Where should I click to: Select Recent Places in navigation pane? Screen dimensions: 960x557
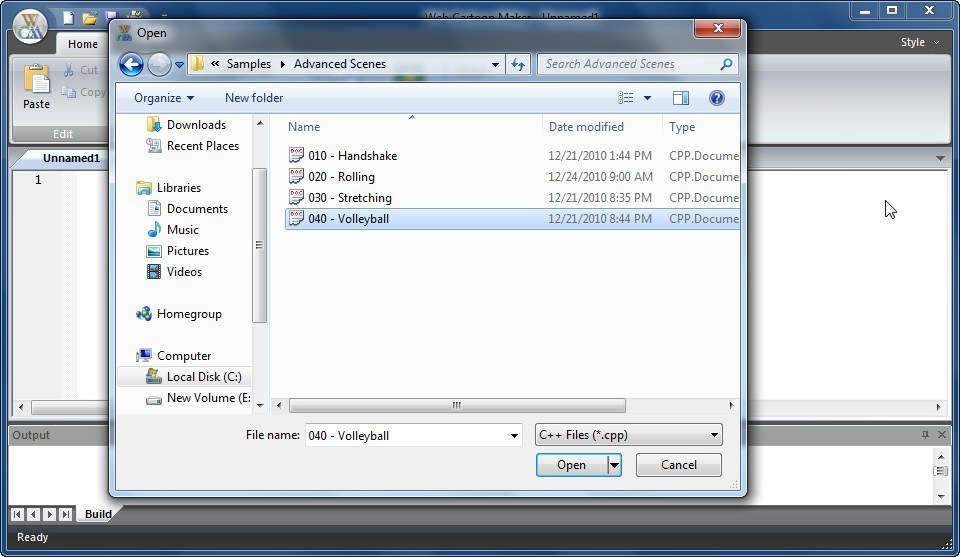[x=203, y=146]
